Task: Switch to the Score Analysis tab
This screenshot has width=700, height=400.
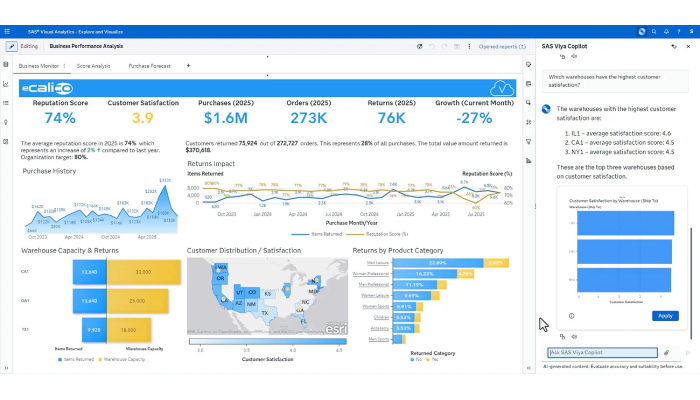Action: click(93, 66)
